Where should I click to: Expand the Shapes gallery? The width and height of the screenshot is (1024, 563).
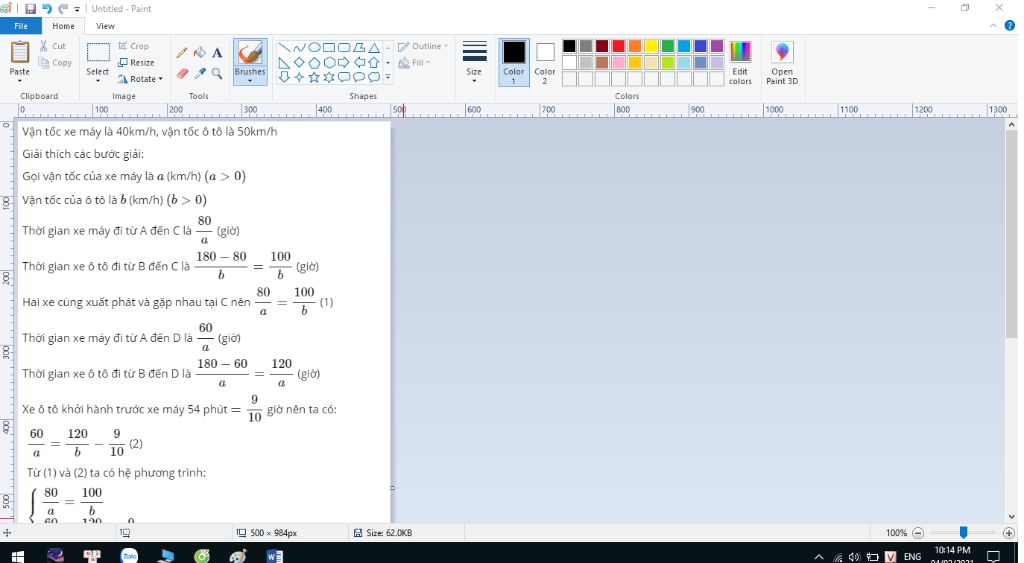click(x=388, y=78)
